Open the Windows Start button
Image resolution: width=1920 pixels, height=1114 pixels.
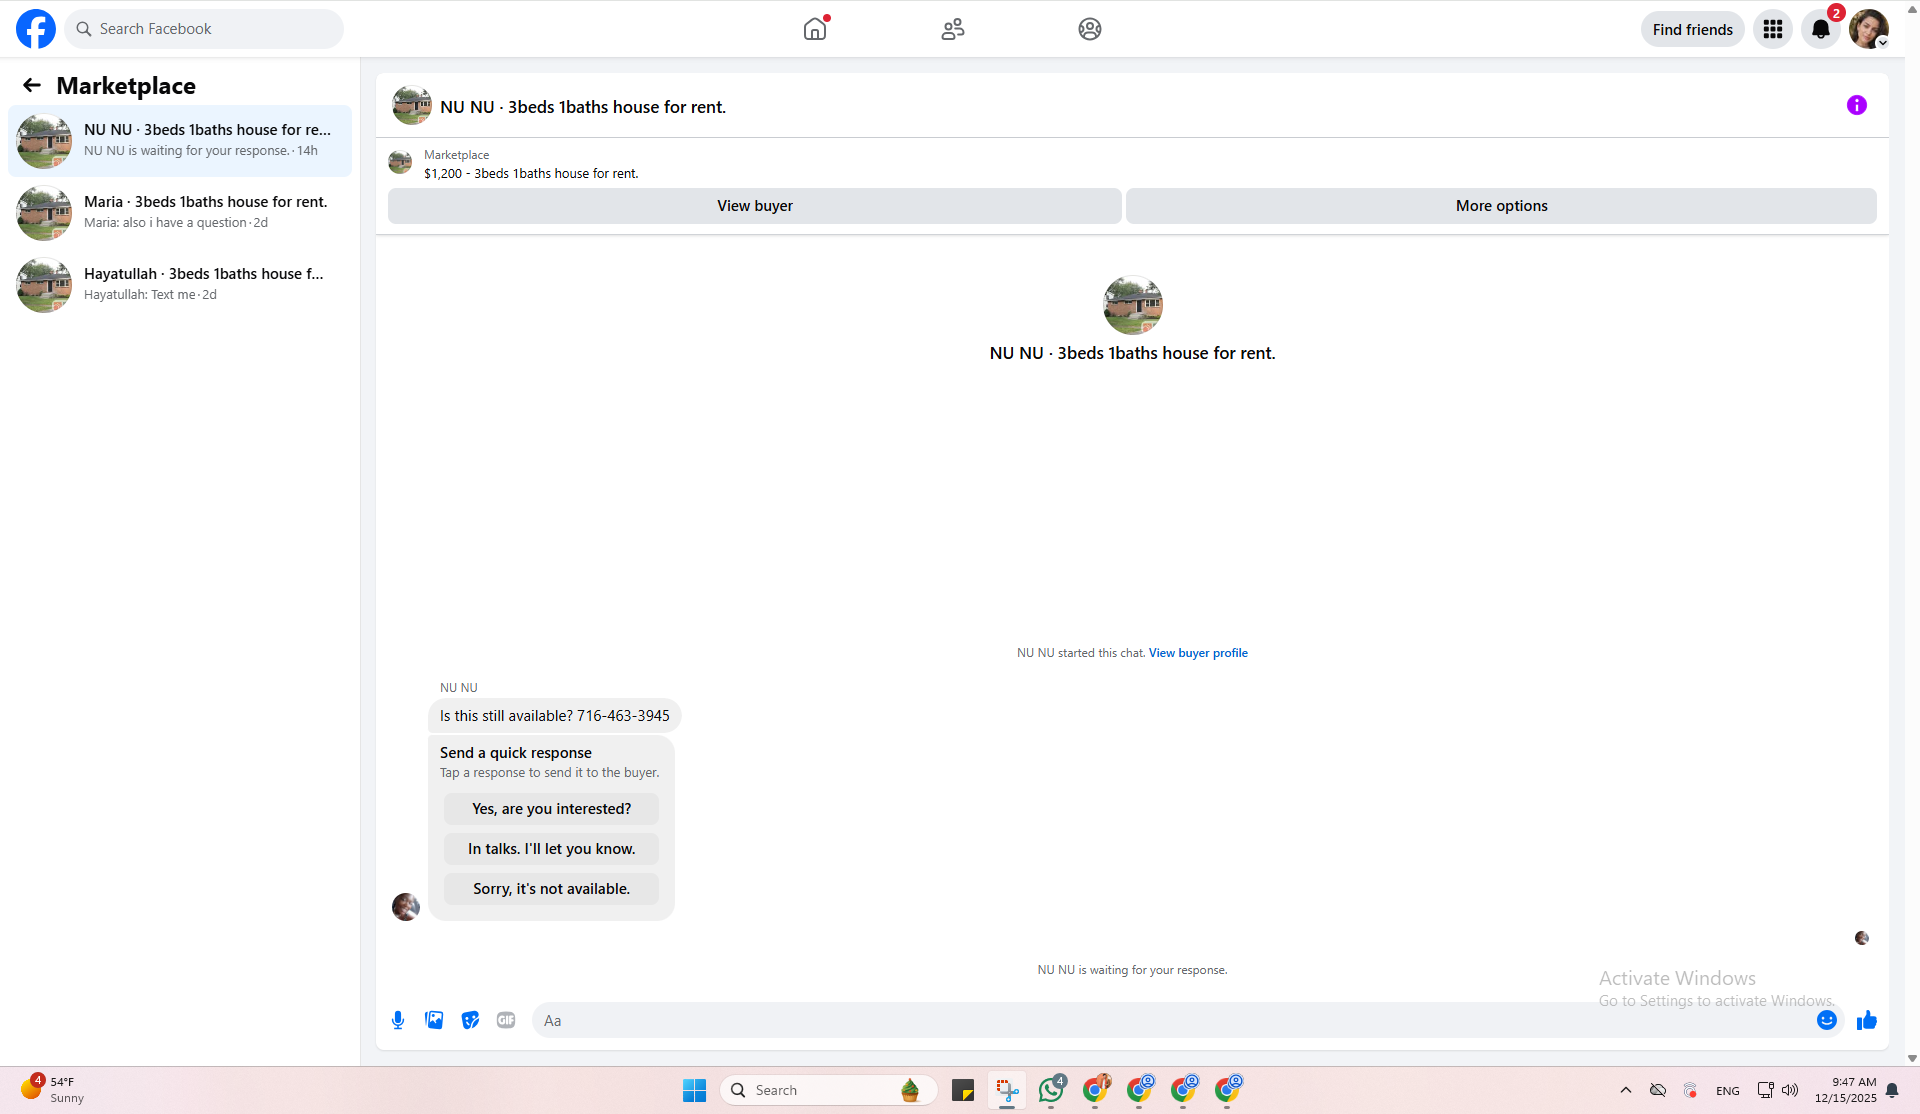pyautogui.click(x=695, y=1090)
